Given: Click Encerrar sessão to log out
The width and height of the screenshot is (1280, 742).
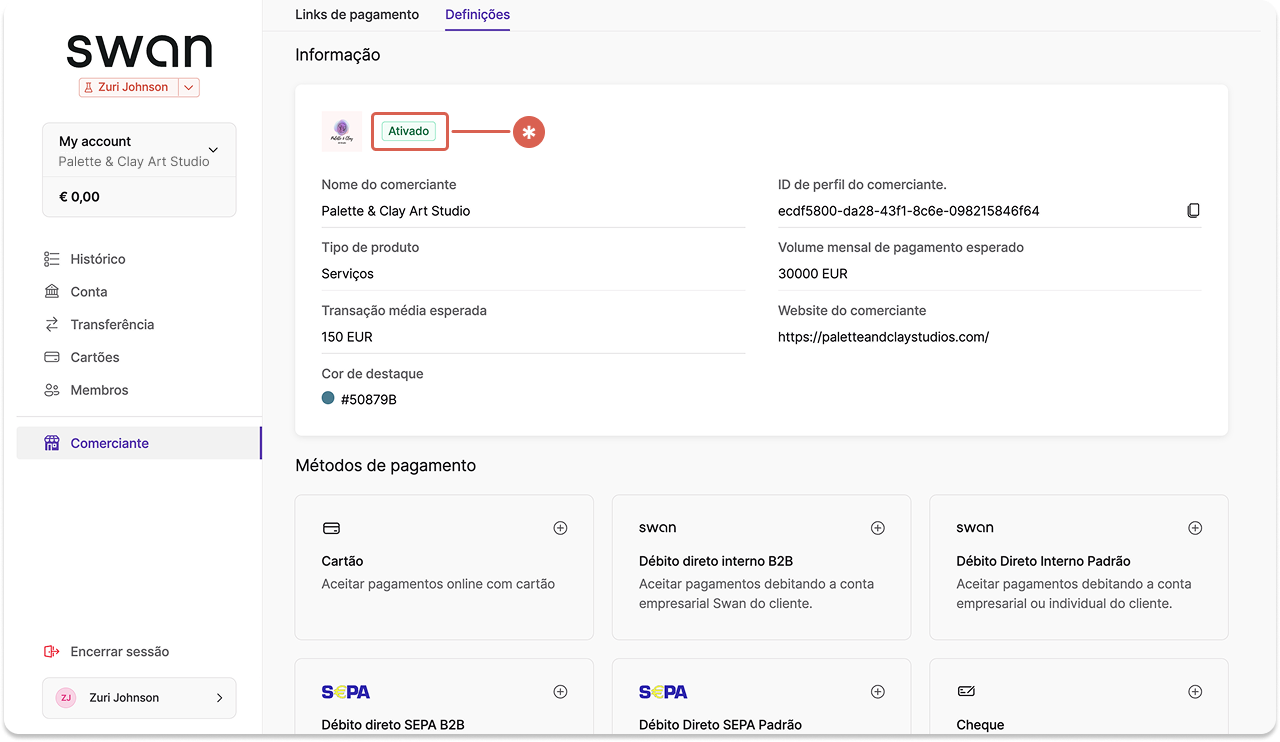Looking at the screenshot, I should coord(120,652).
